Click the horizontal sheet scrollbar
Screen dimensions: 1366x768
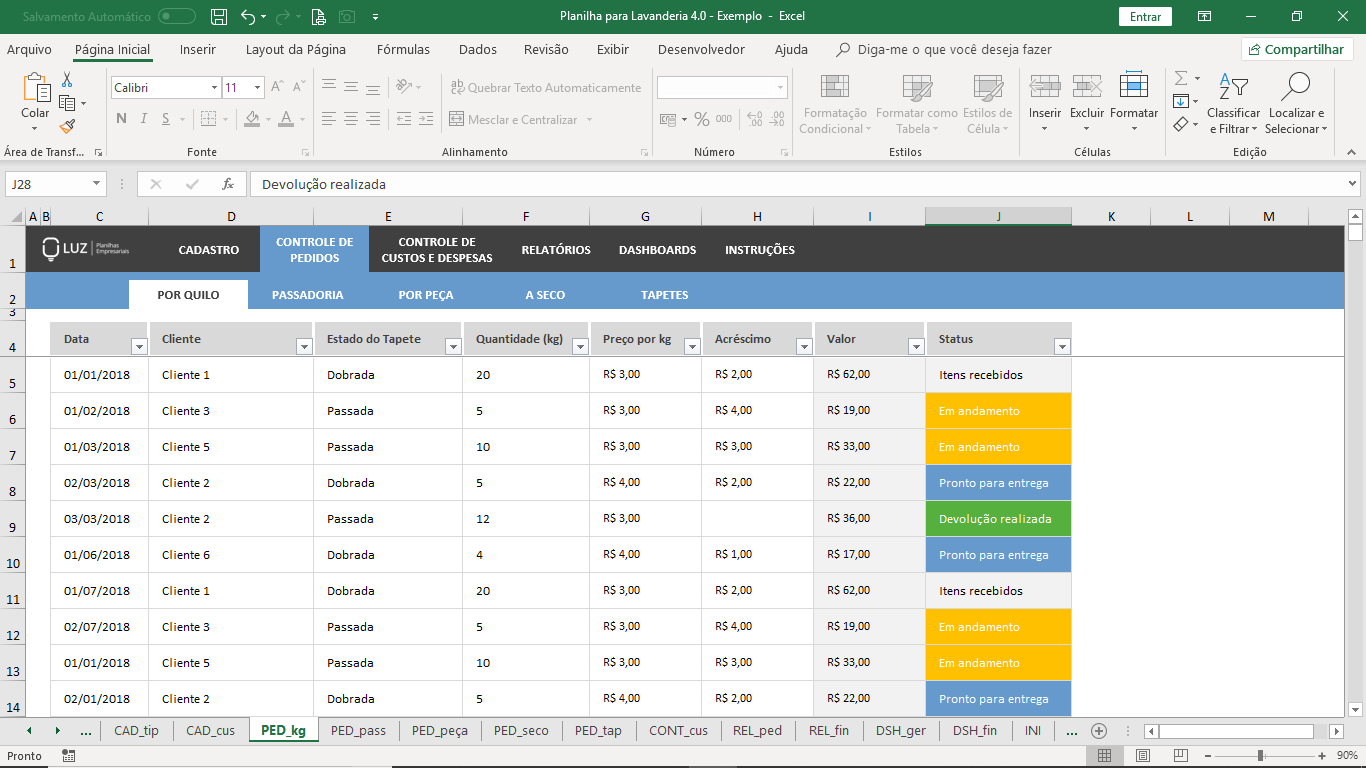coord(1236,731)
